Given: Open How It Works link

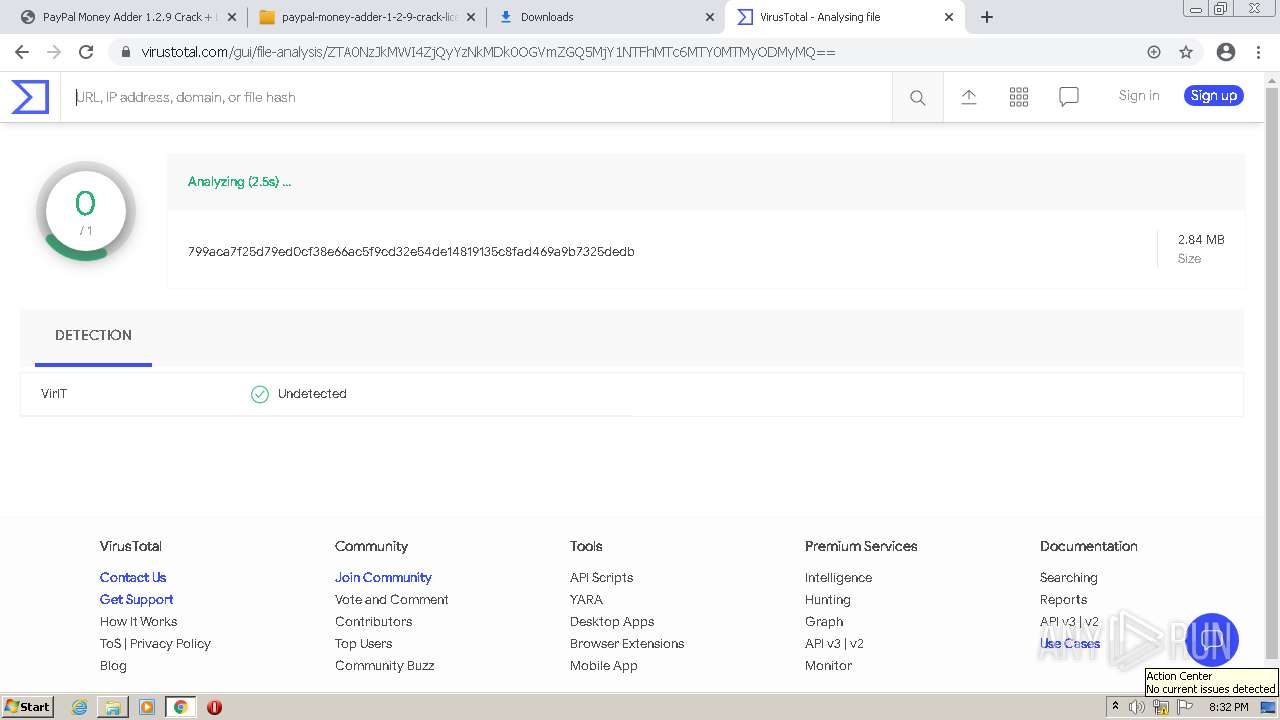Looking at the screenshot, I should pyautogui.click(x=138, y=622).
